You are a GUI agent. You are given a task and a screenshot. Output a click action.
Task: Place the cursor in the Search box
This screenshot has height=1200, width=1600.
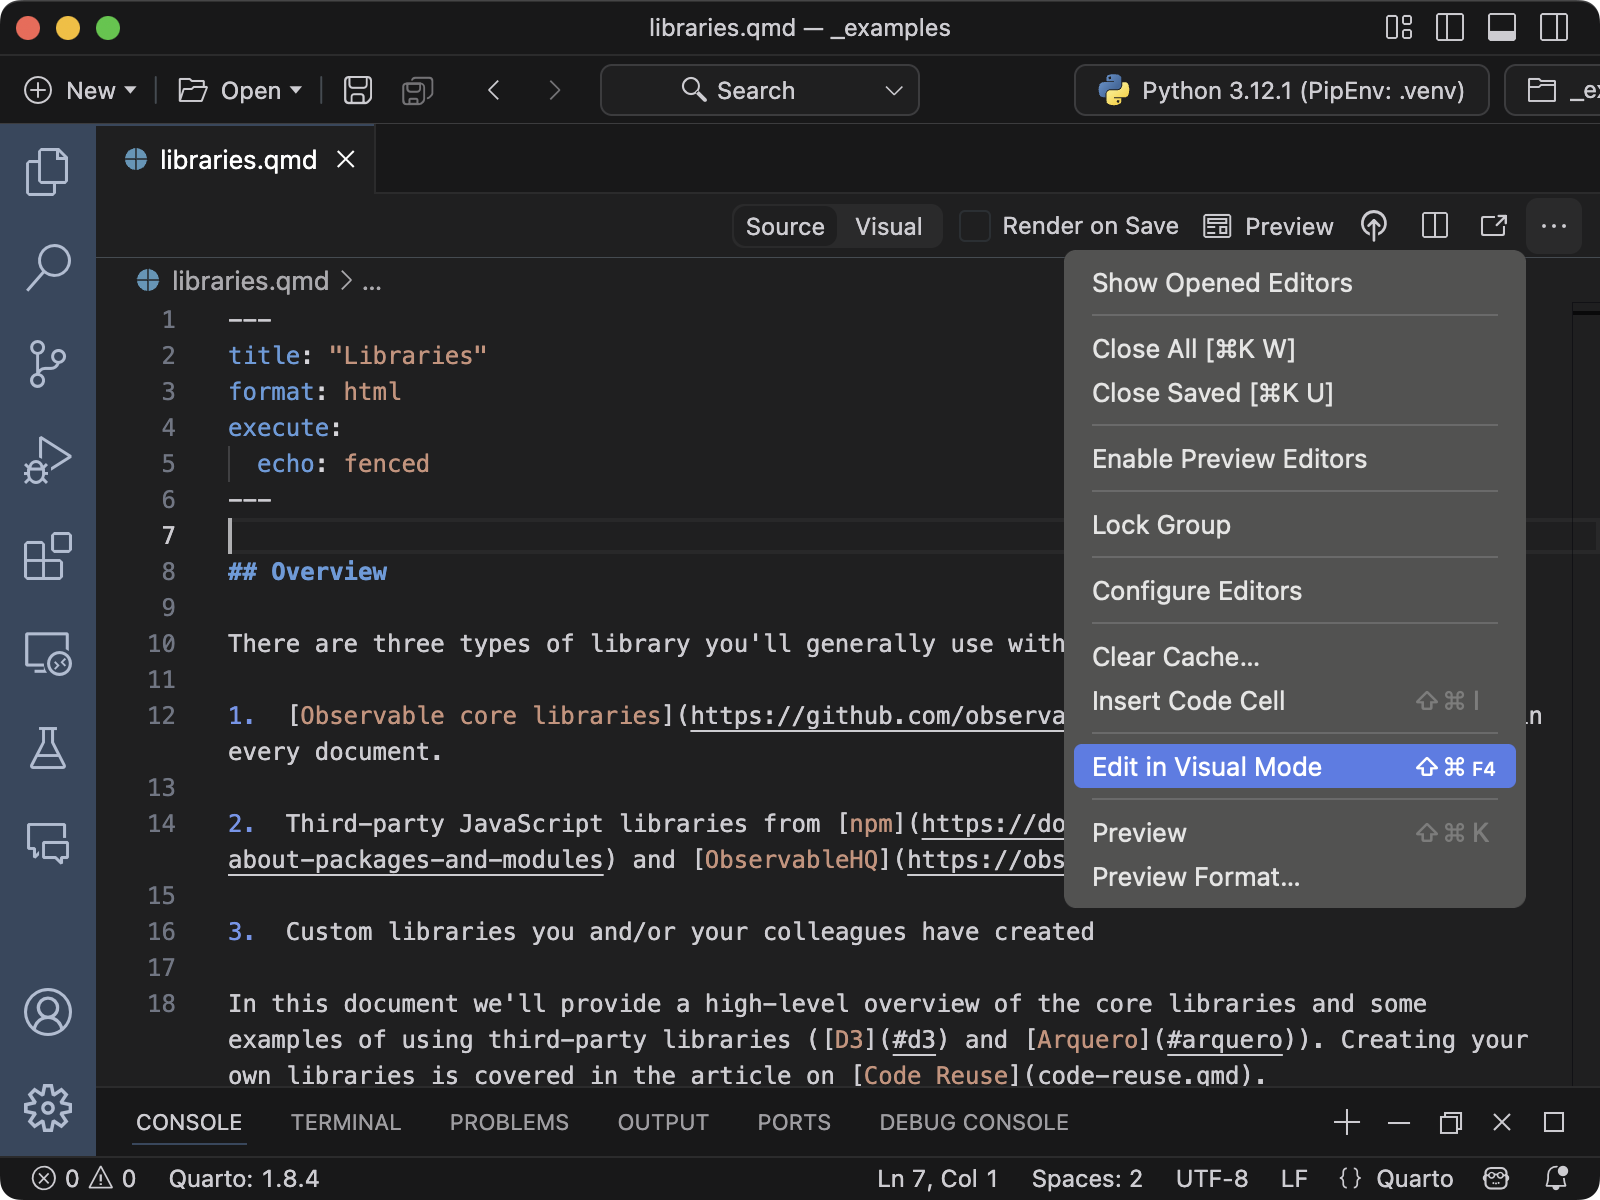click(755, 90)
